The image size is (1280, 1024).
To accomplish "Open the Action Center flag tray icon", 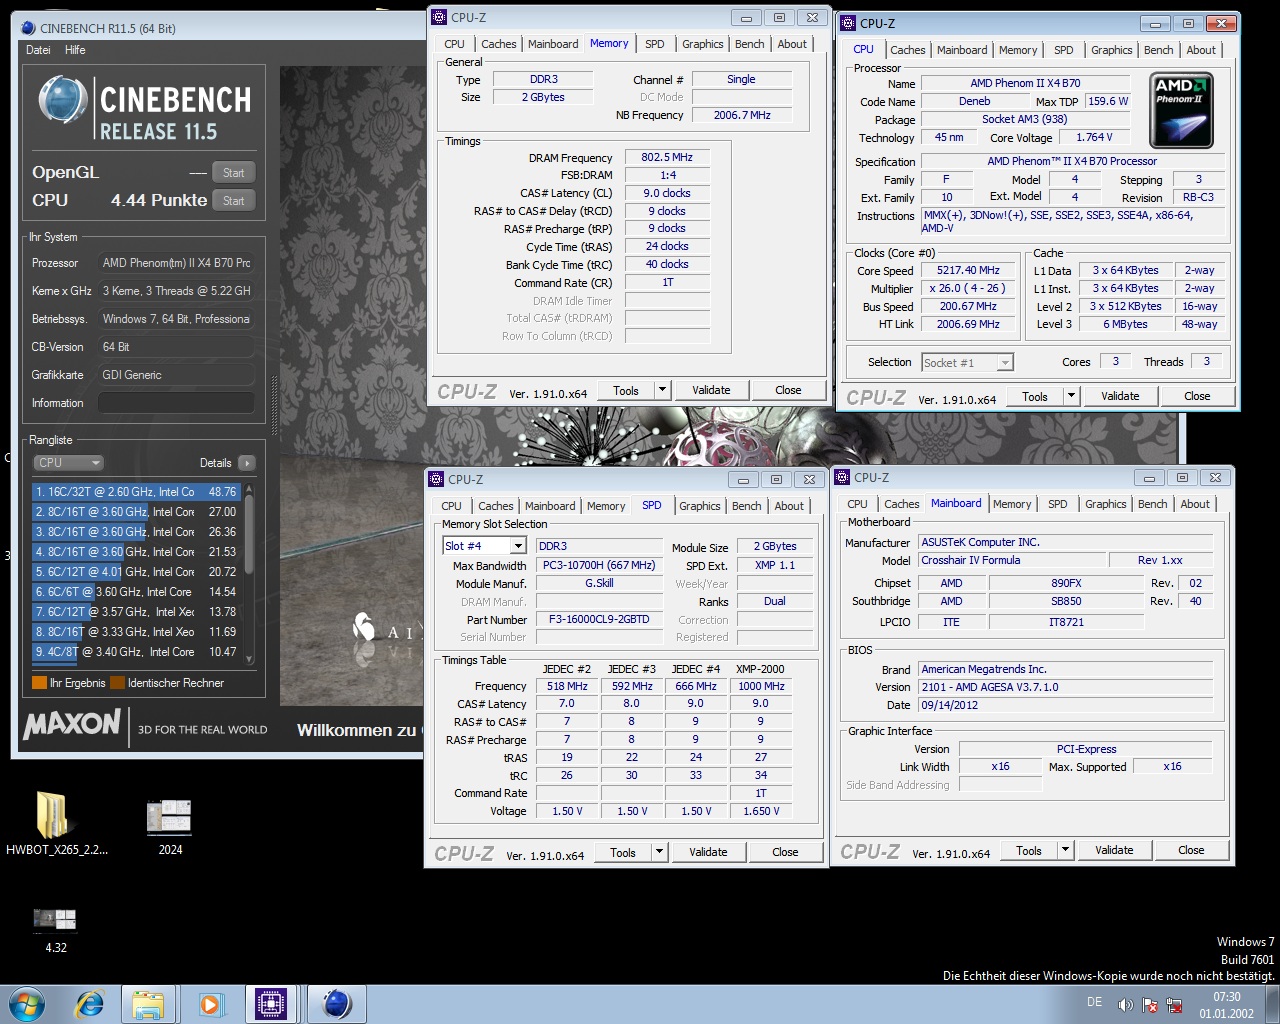I will tap(1150, 1005).
